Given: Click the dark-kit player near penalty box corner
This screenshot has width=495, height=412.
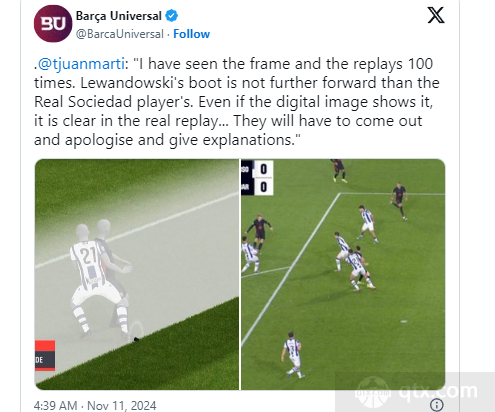Looking at the screenshot, I should 399,201.
